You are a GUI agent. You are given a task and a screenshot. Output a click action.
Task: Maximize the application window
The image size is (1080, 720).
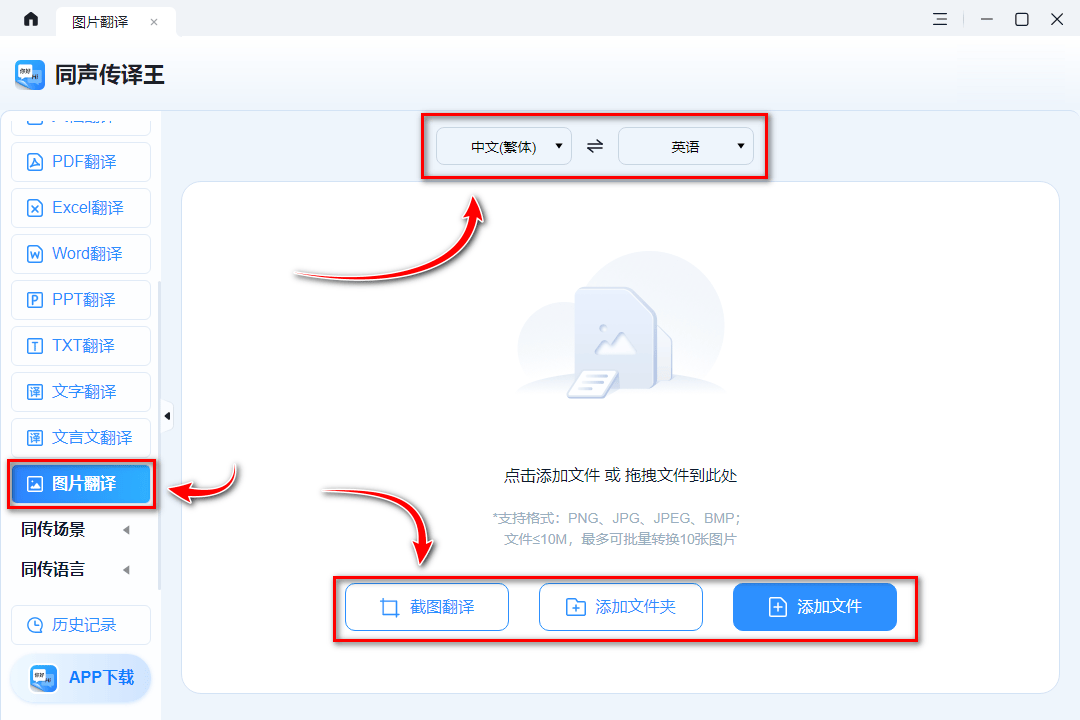pyautogui.click(x=1021, y=19)
